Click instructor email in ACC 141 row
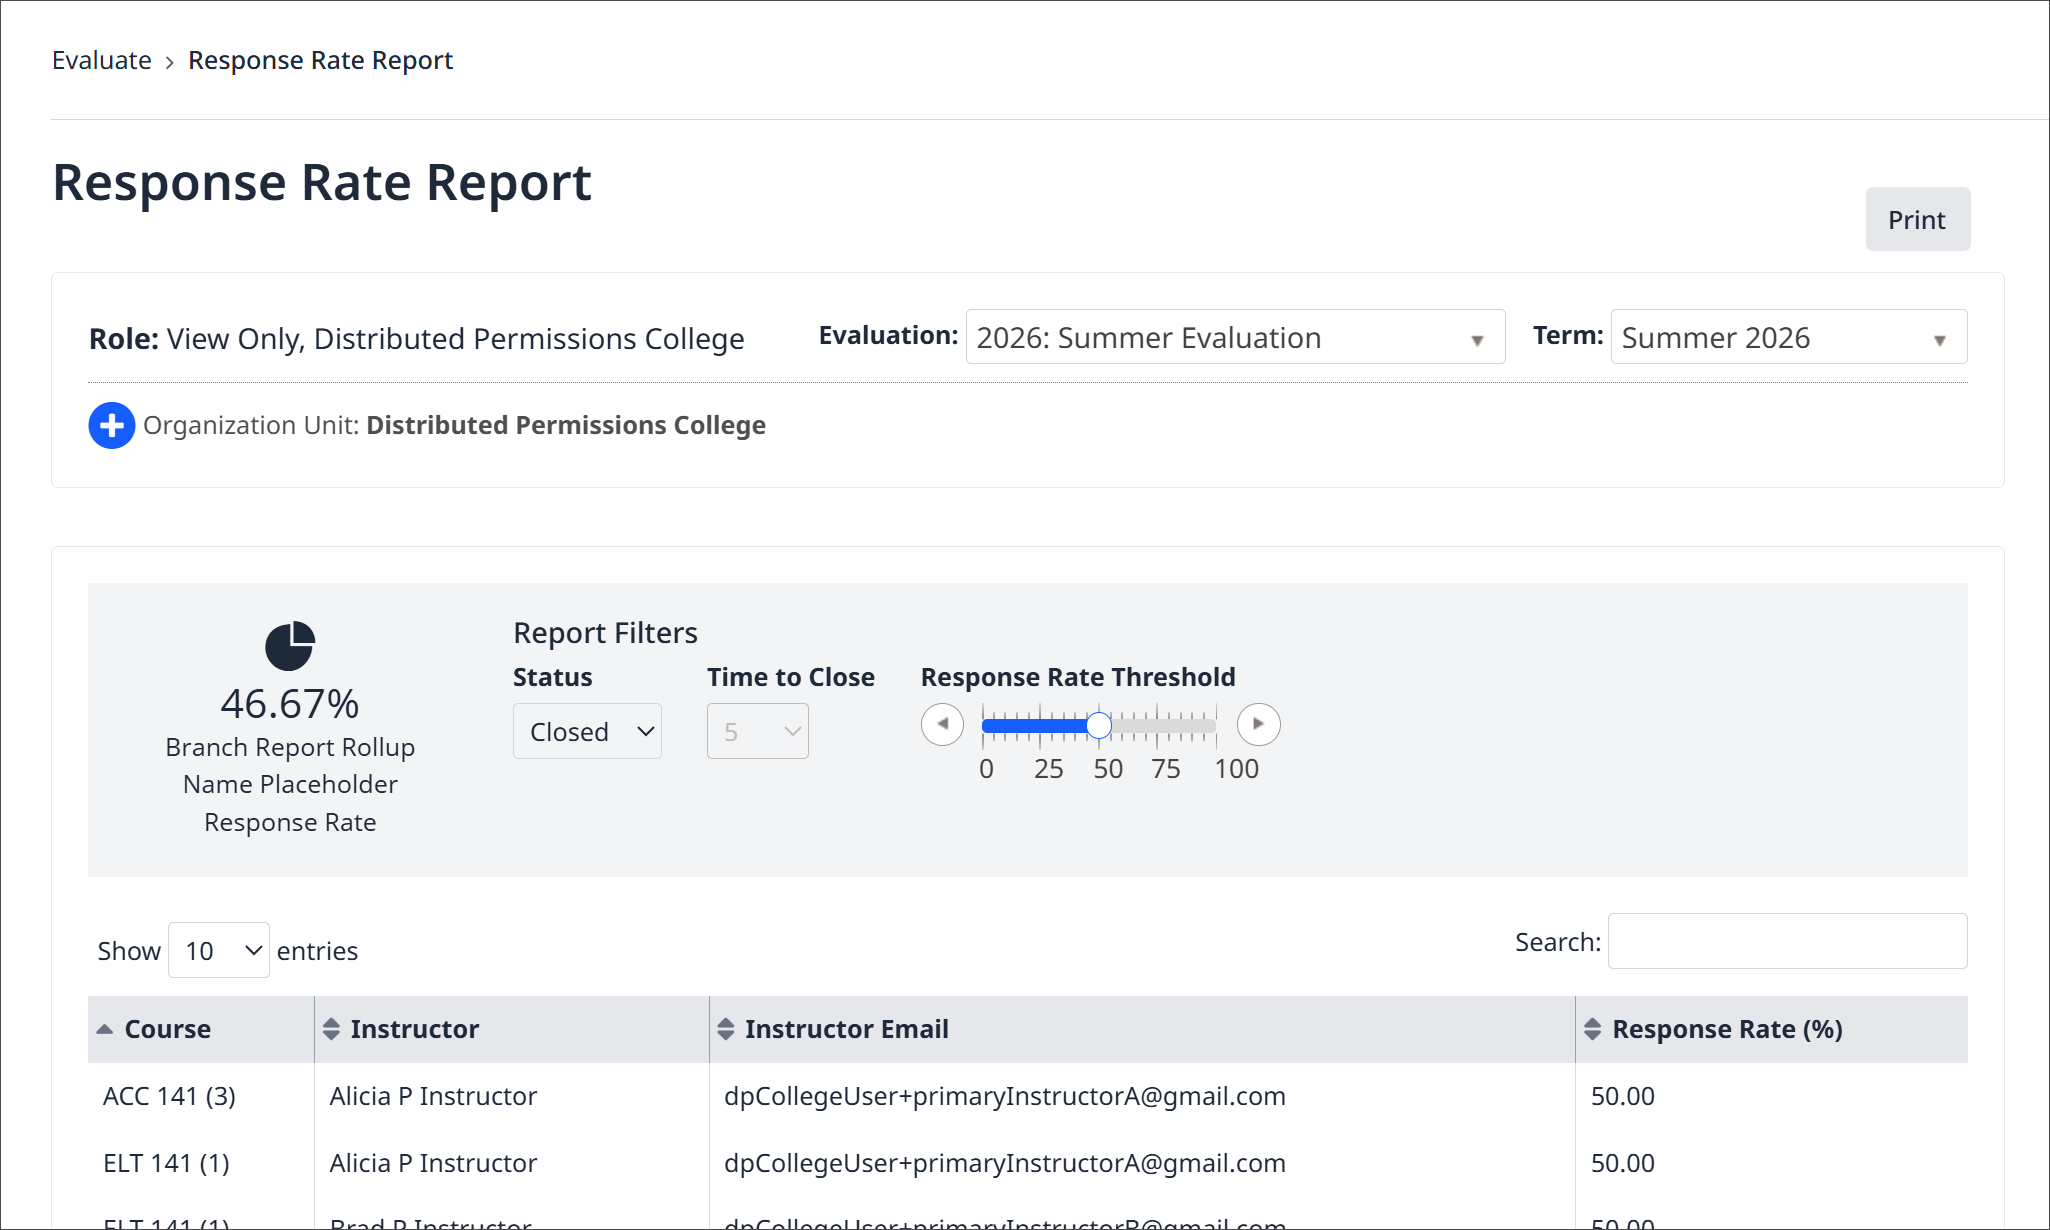 (1005, 1096)
